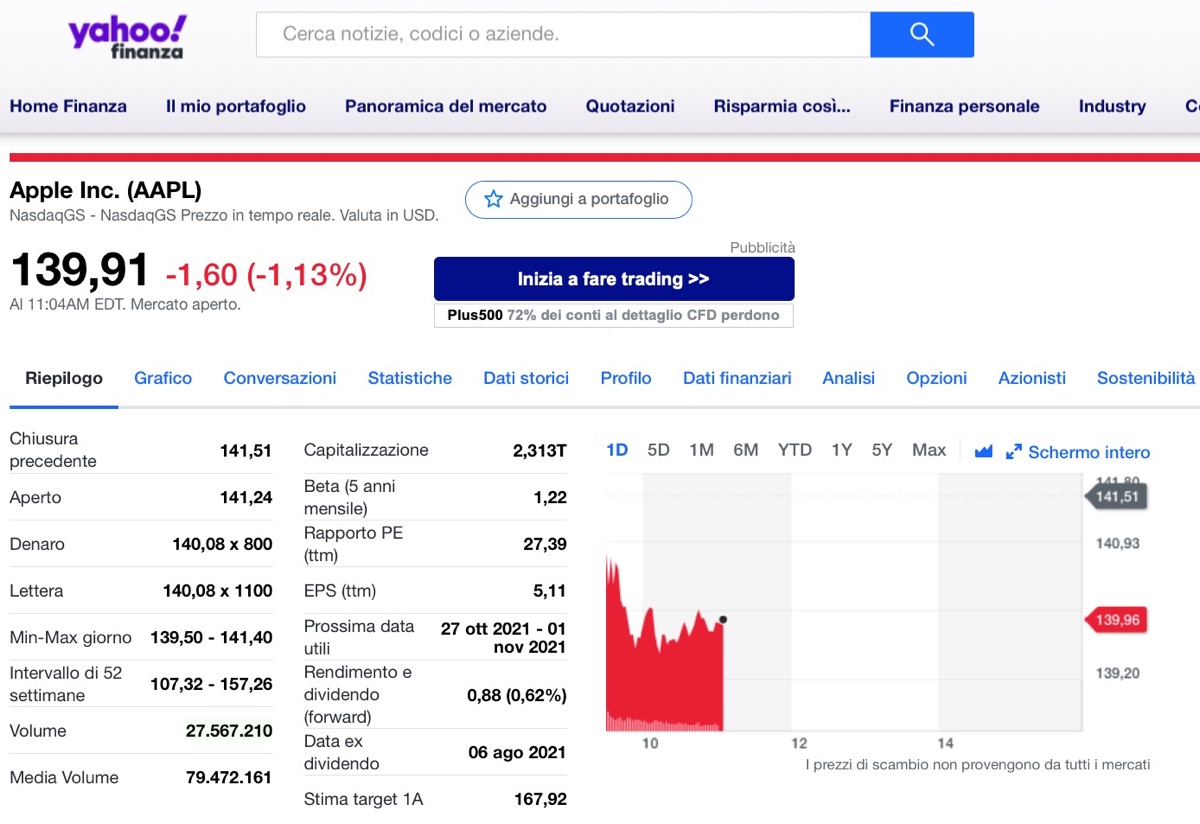Image resolution: width=1200 pixels, height=824 pixels.
Task: Click Denaro value 140,08 x 800
Action: point(222,544)
